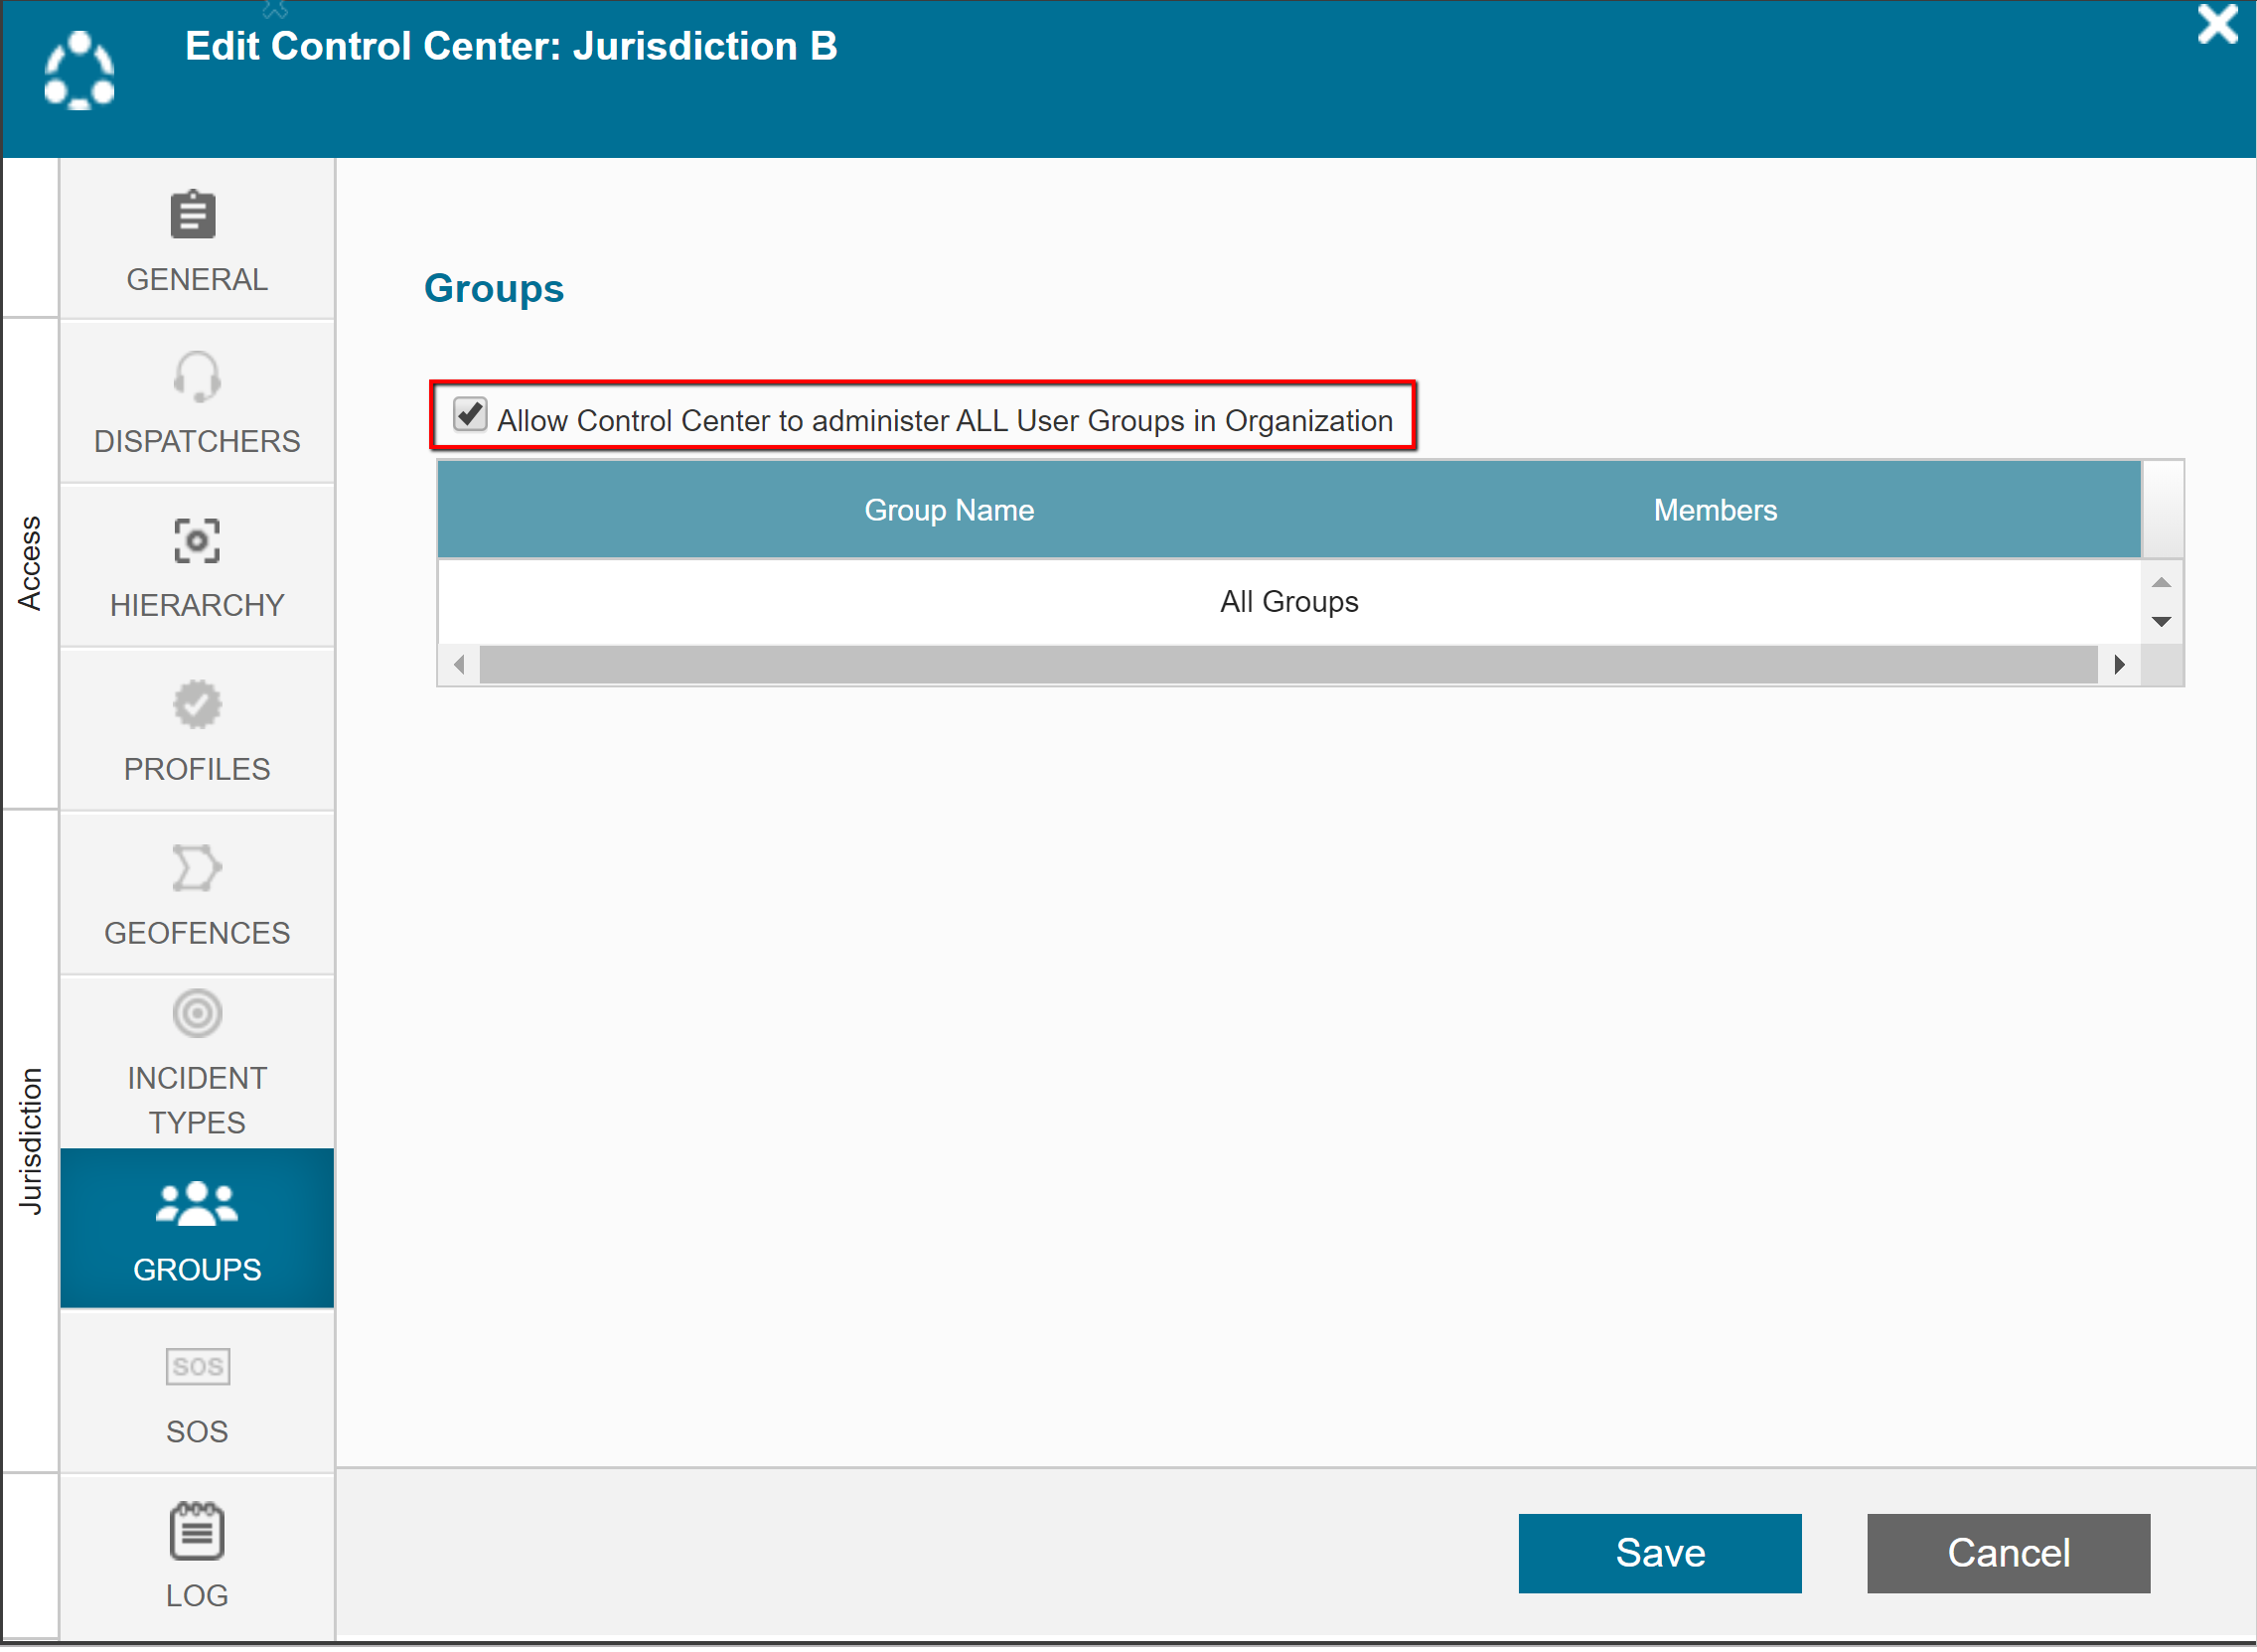Uncheck Allow Control Center to administer ALL groups
The width and height of the screenshot is (2257, 1652).
coord(469,414)
